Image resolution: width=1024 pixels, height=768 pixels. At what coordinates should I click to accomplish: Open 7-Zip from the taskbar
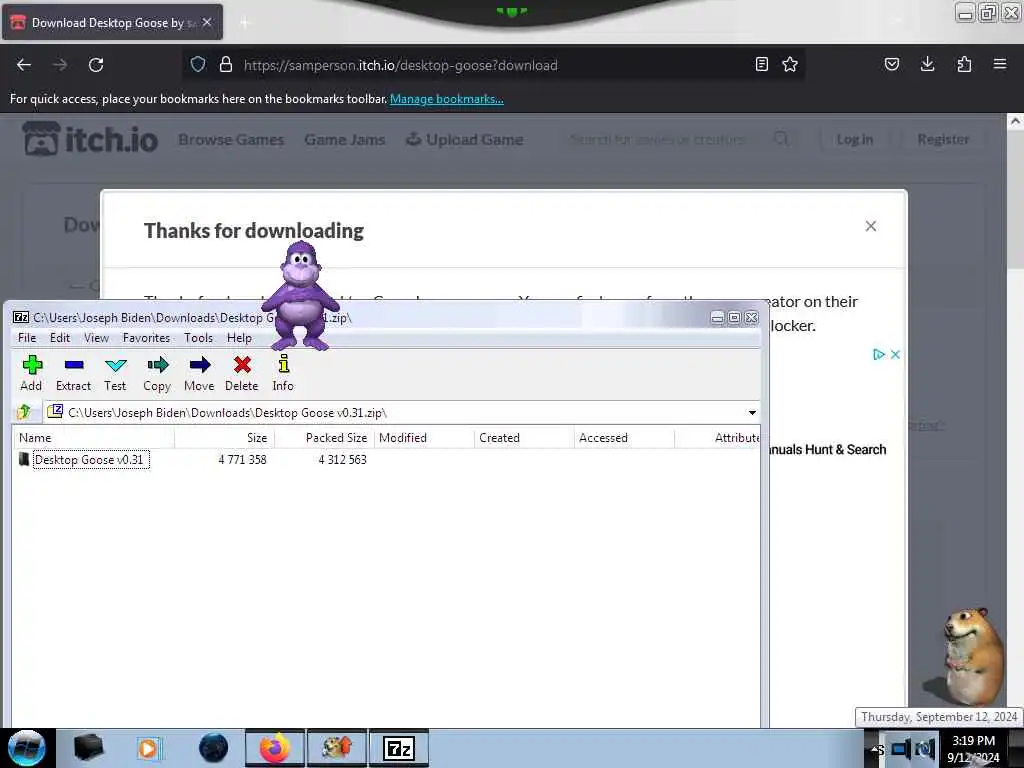(399, 748)
